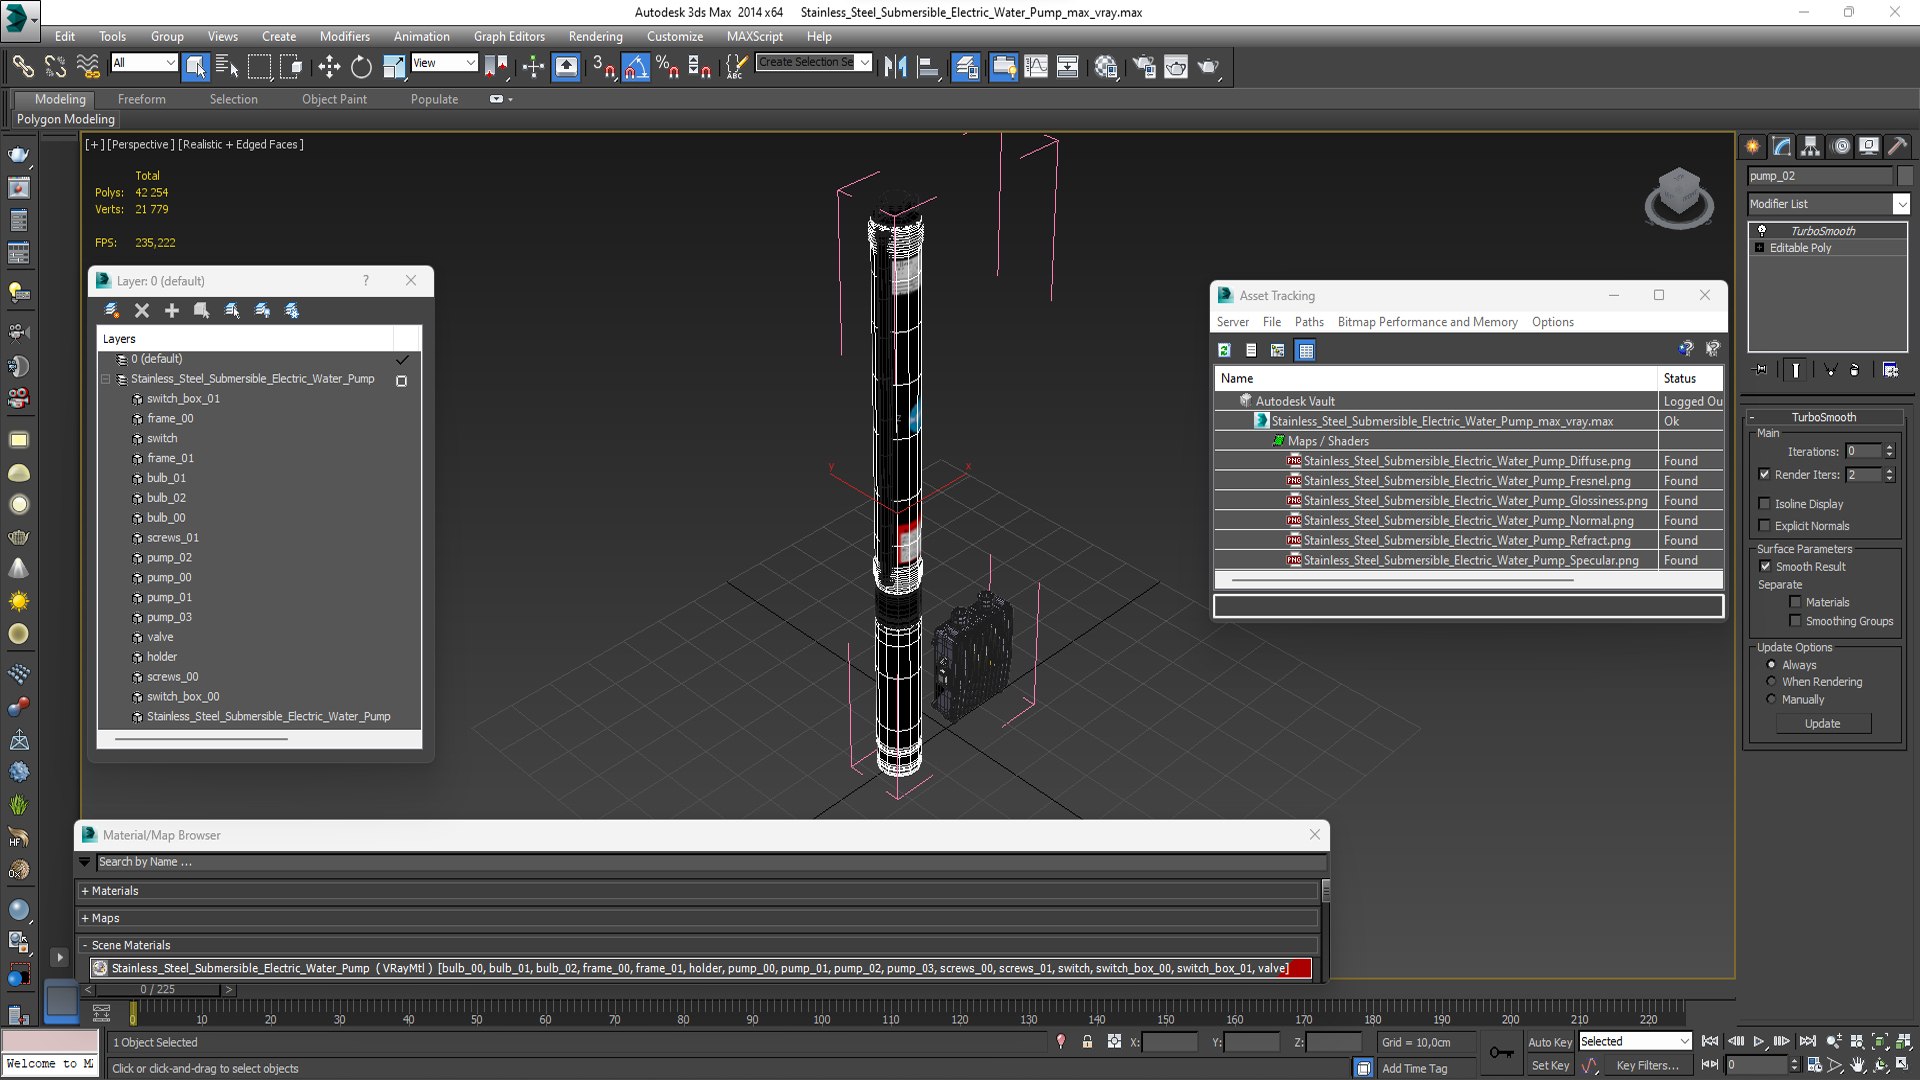Click the Mirror tool icon
This screenshot has width=1920, height=1080.
point(895,67)
